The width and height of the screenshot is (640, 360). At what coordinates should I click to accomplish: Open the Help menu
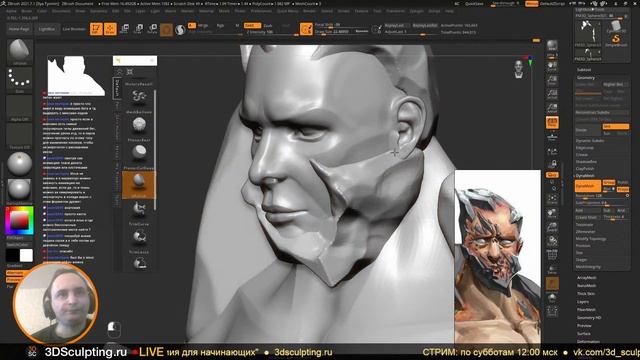coord(449,11)
